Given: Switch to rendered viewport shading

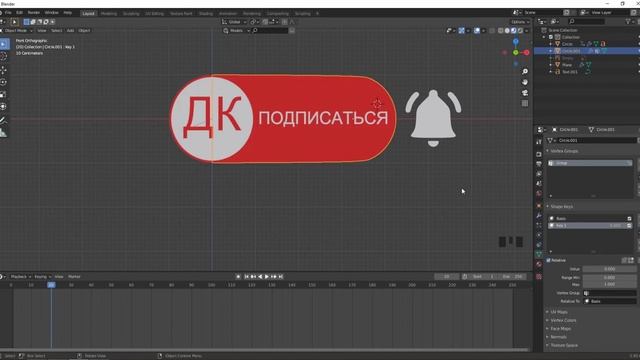Looking at the screenshot, I should (x=520, y=31).
